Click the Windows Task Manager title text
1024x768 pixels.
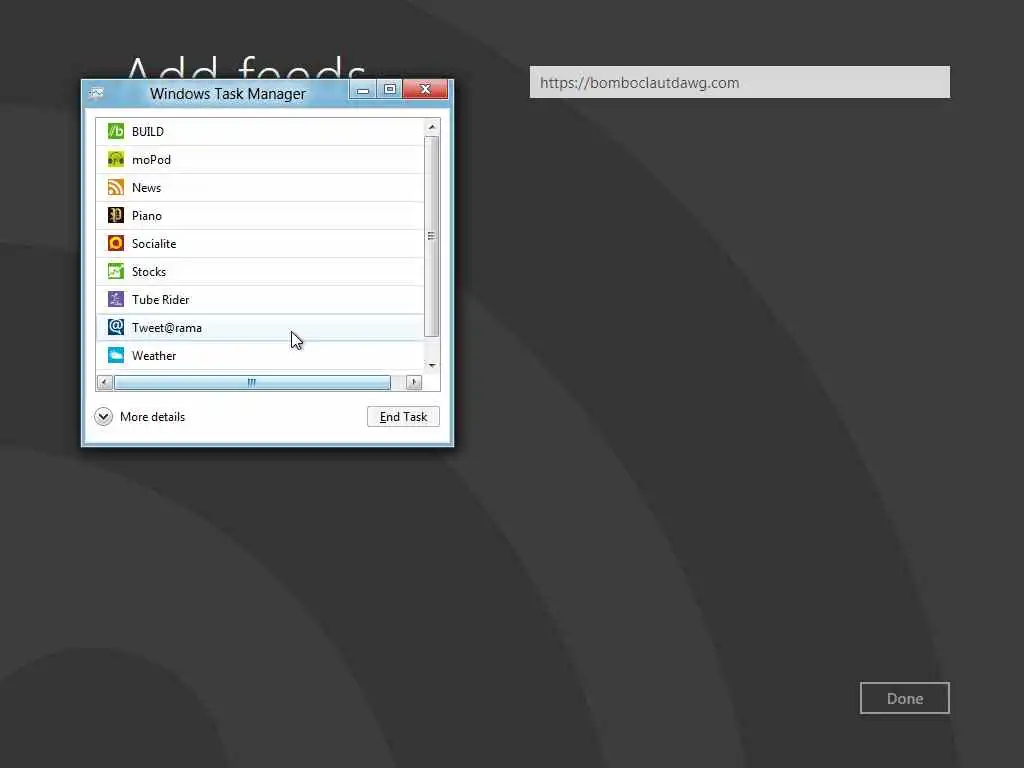tap(228, 94)
